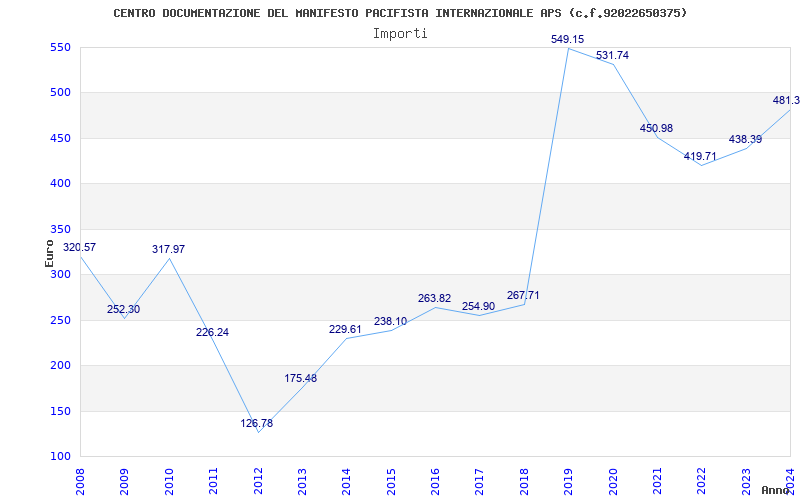Screen dimensions: 800x500
Task: Click the 2022 year tick label
Action: [x=702, y=481]
